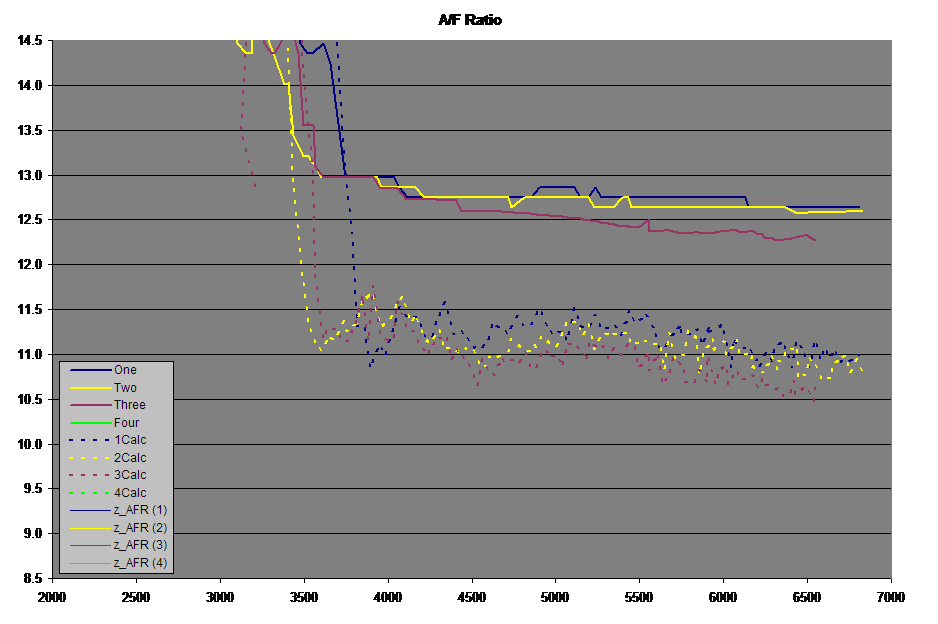
Task: Select the "1Calc" legend entry
Action: pos(129,440)
